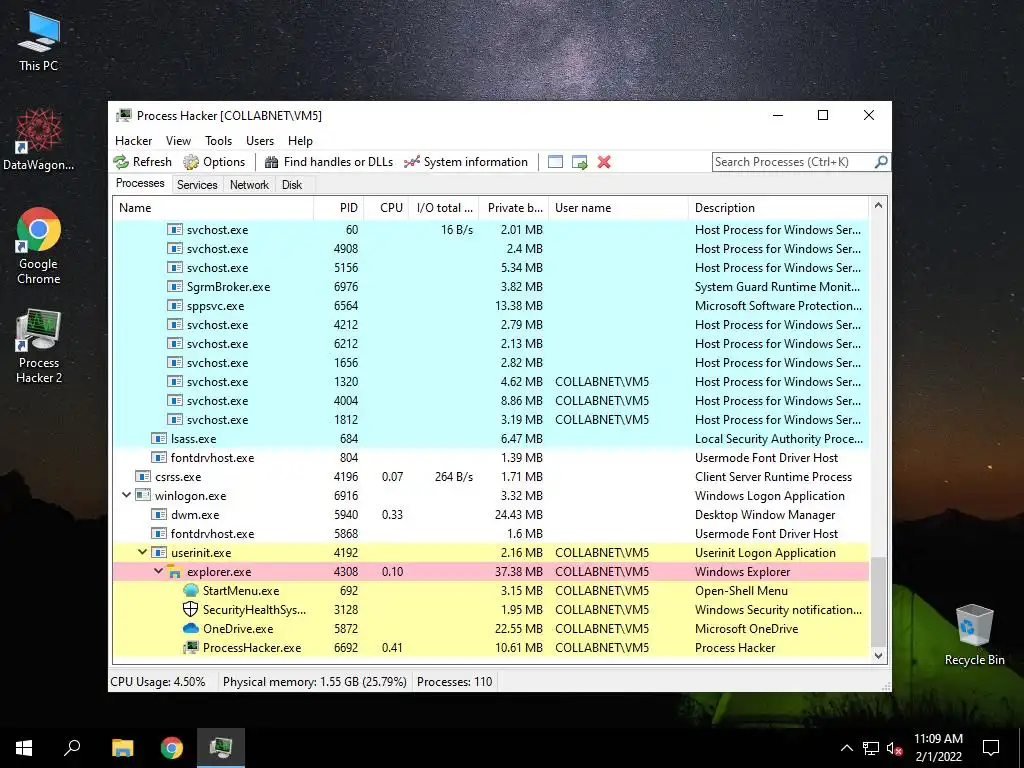Click the Process Hacker taskbar button

pyautogui.click(x=221, y=748)
